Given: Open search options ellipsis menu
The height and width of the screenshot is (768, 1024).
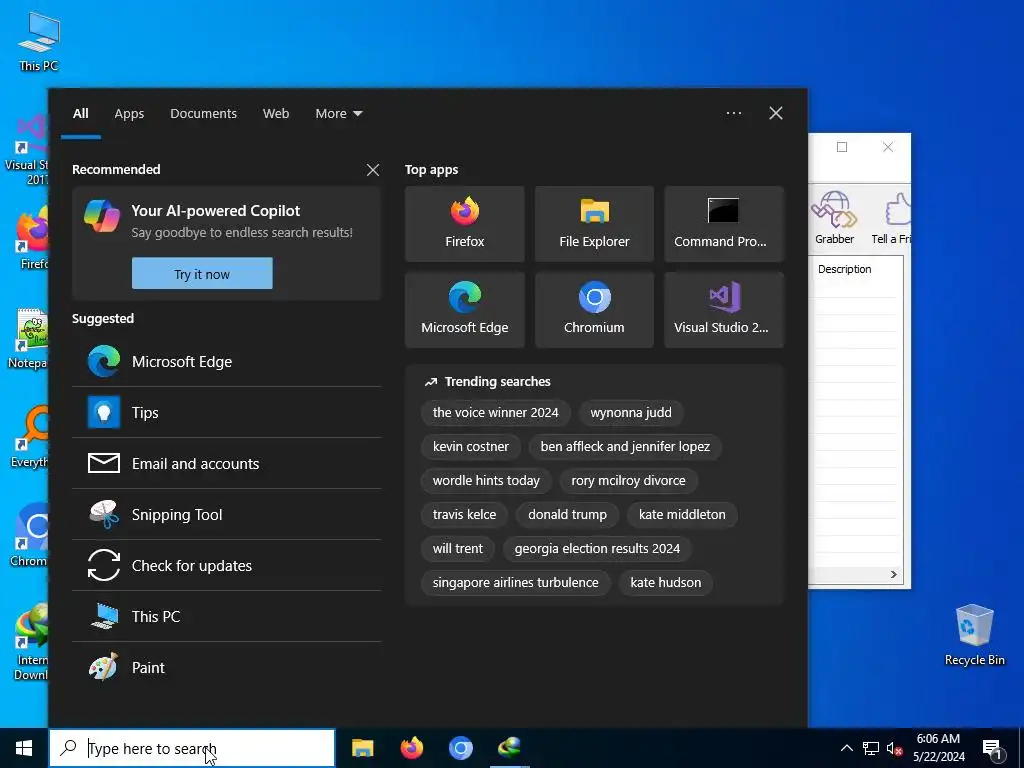Looking at the screenshot, I should (x=733, y=113).
